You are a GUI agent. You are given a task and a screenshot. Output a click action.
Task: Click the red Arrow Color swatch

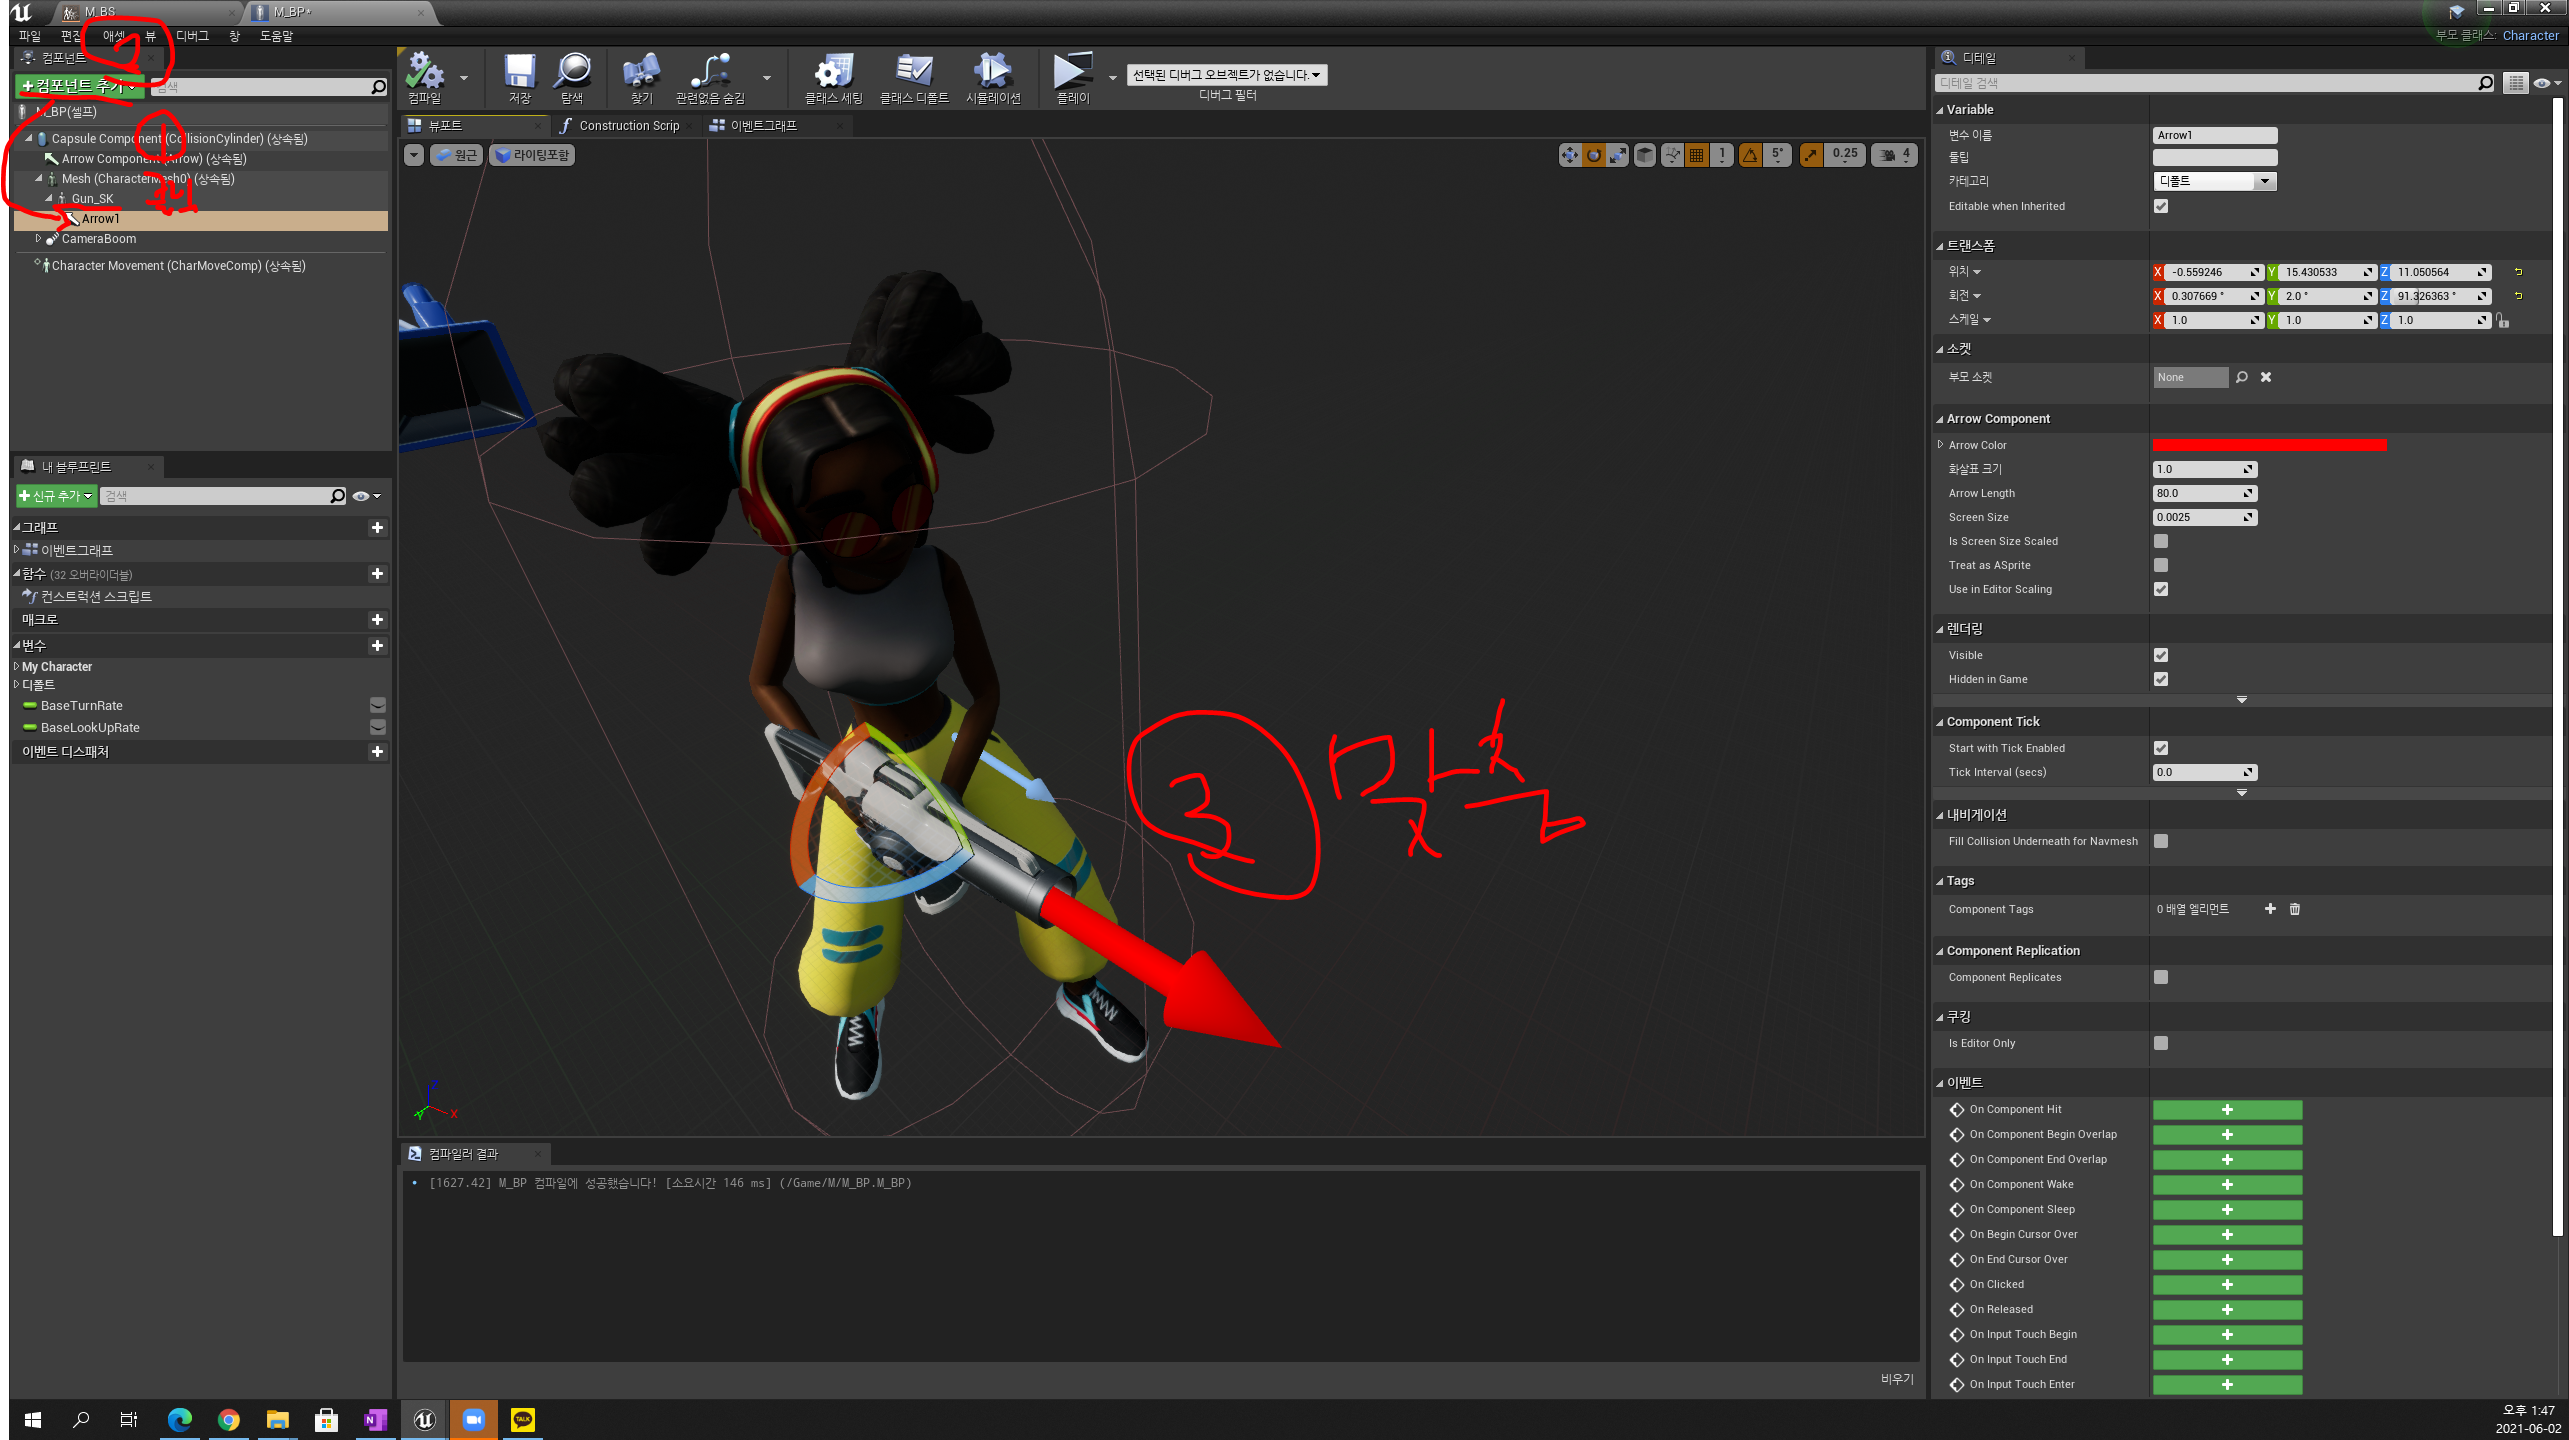click(2269, 445)
